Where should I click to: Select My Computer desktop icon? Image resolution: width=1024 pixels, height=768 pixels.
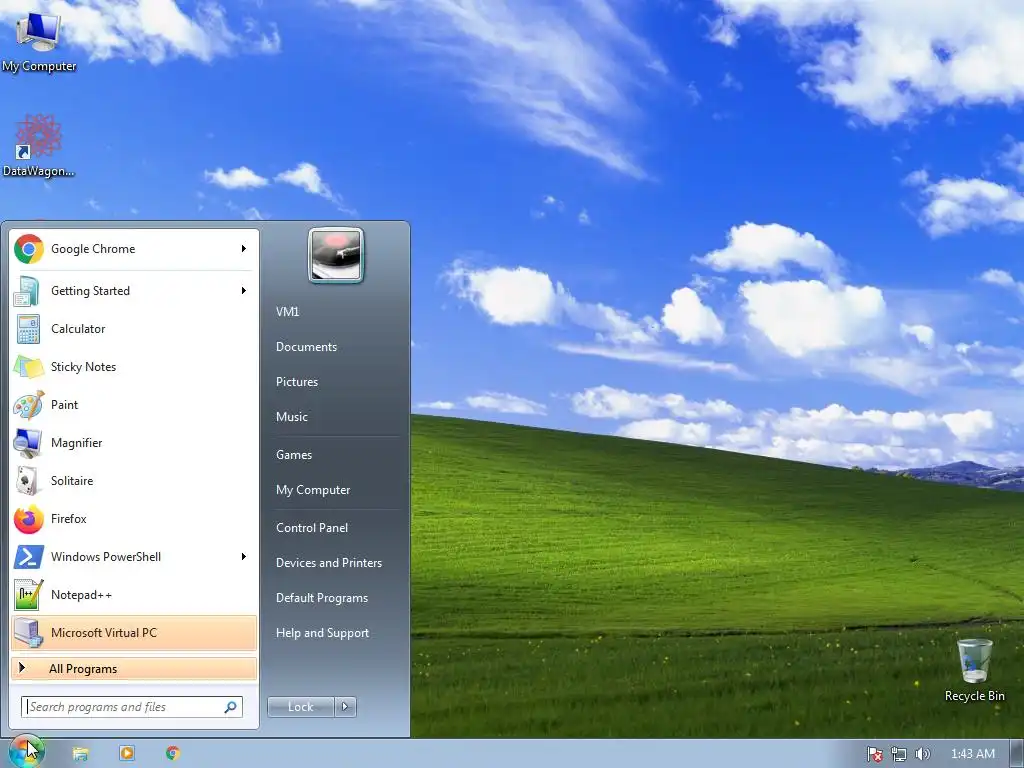(x=39, y=40)
